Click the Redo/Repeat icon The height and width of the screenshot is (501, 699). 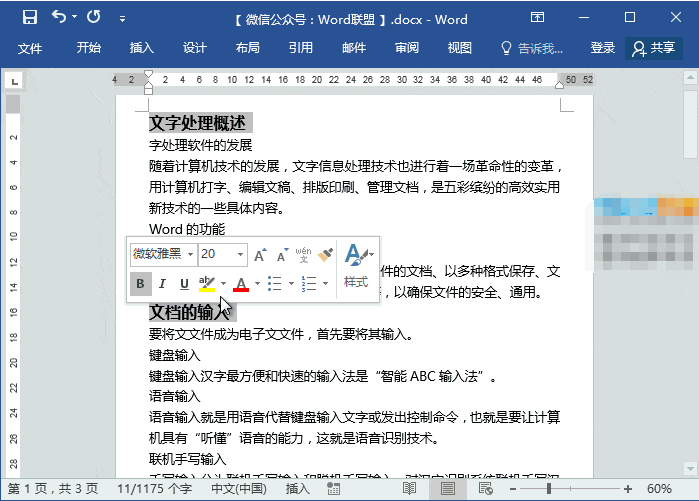click(x=94, y=17)
